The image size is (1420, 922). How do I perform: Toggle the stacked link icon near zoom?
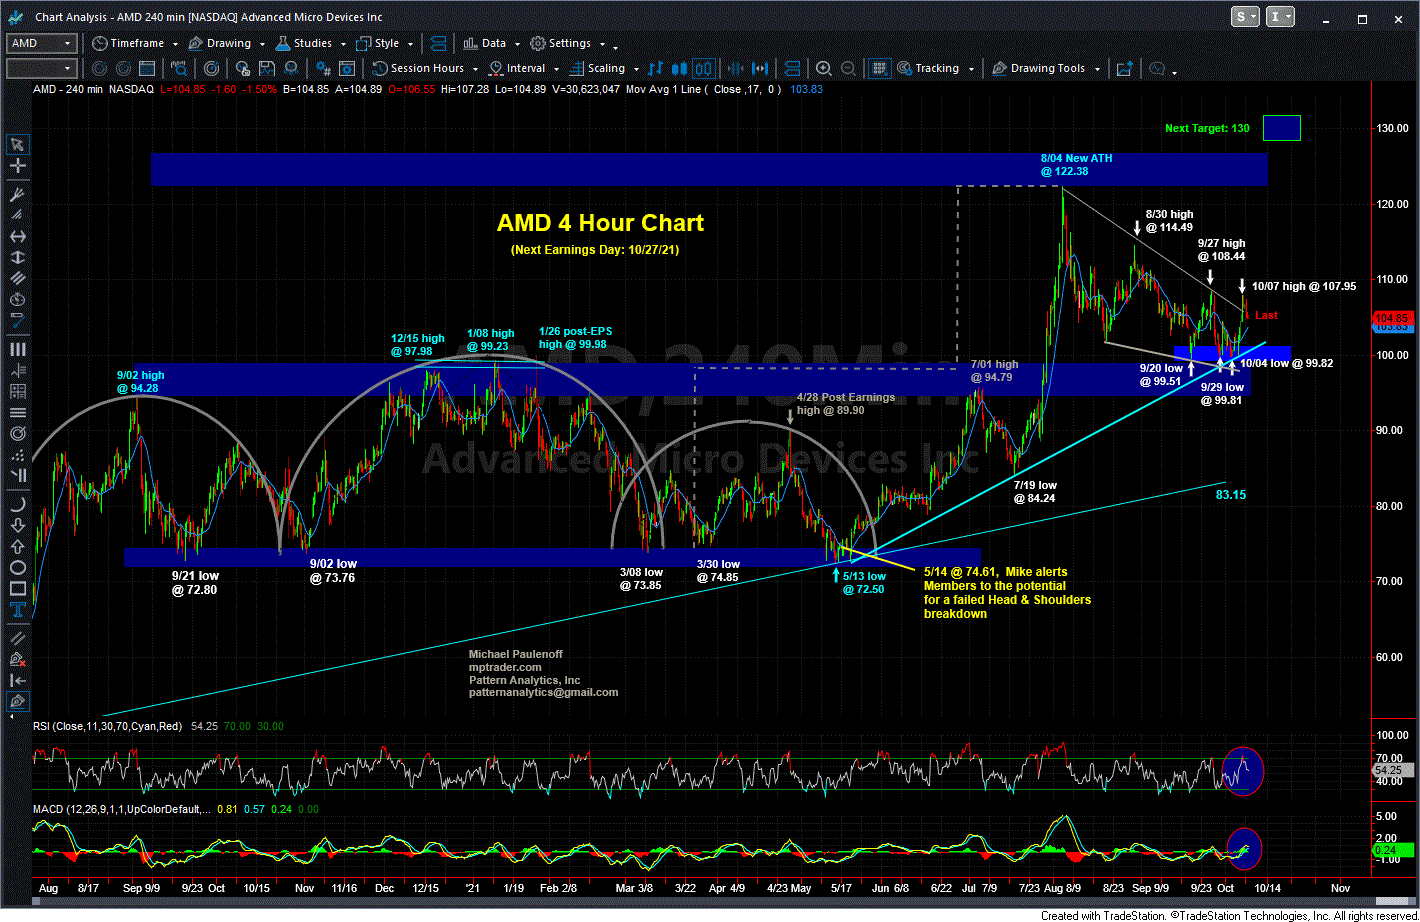(x=791, y=68)
